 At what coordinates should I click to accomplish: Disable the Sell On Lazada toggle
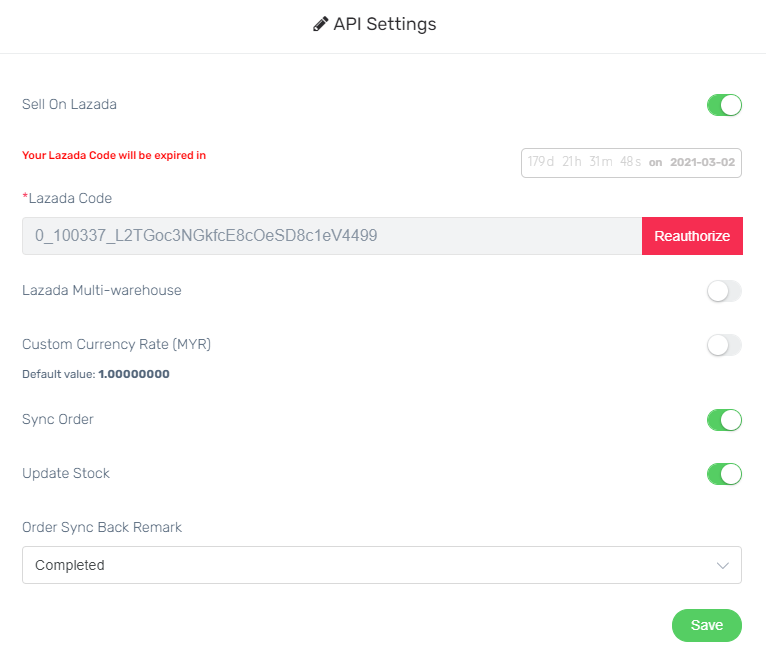724,105
